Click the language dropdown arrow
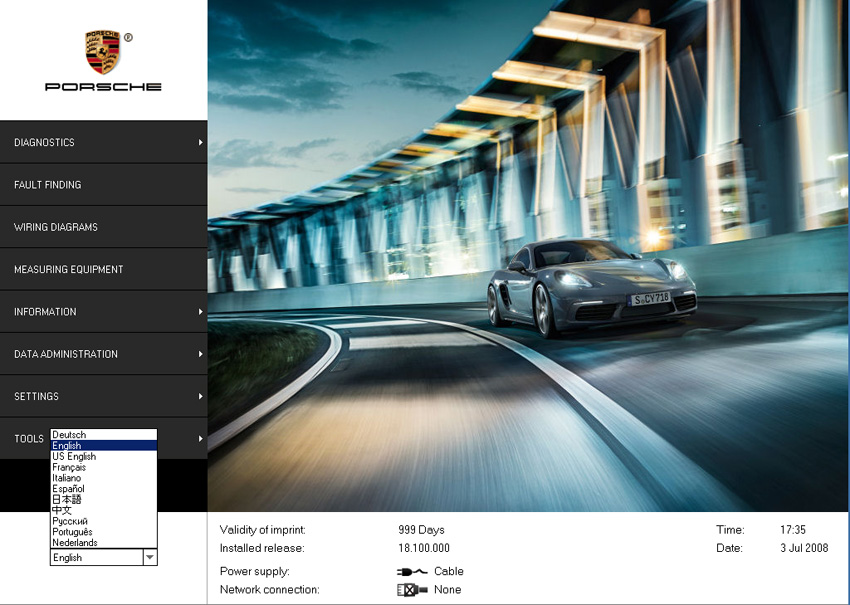Screen dimensions: 850x605 tap(150, 557)
